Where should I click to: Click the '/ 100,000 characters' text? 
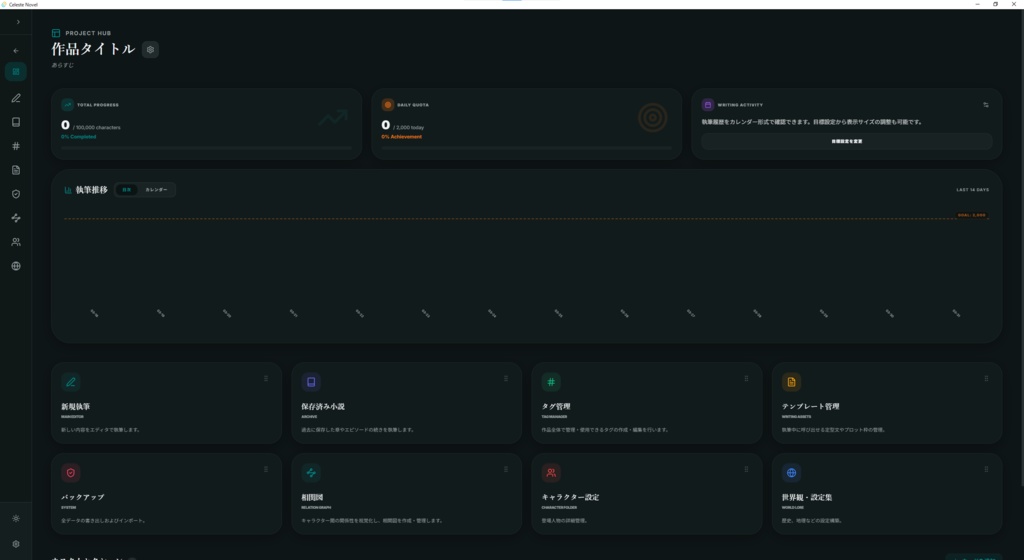pos(97,127)
